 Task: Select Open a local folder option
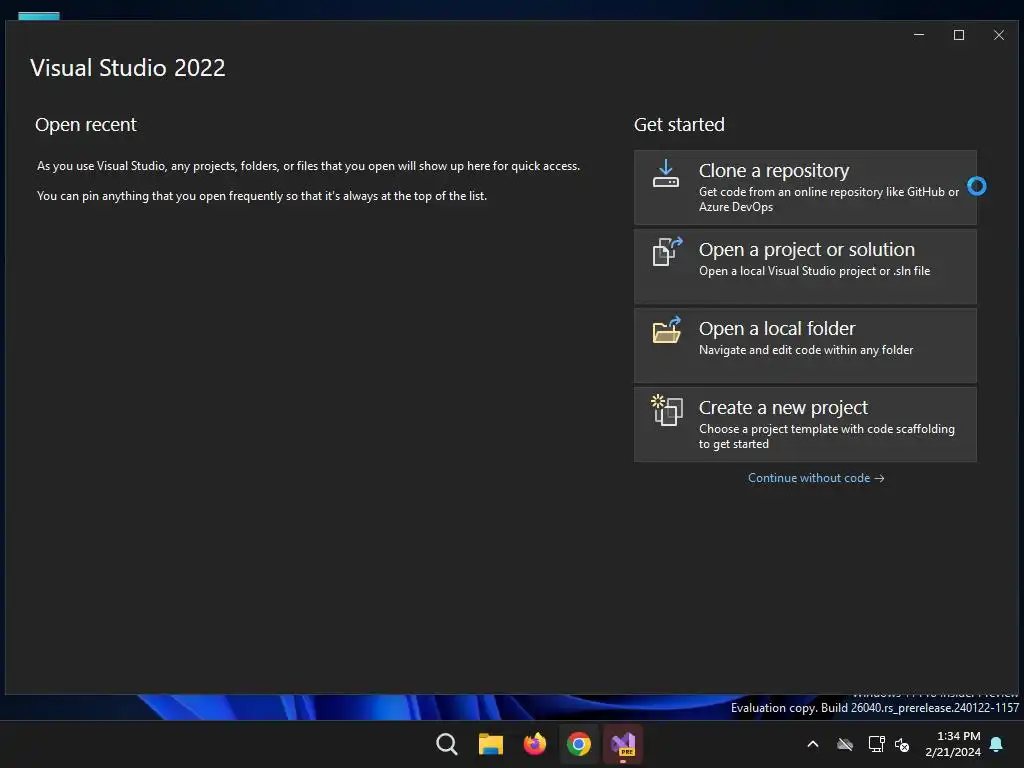click(x=805, y=345)
